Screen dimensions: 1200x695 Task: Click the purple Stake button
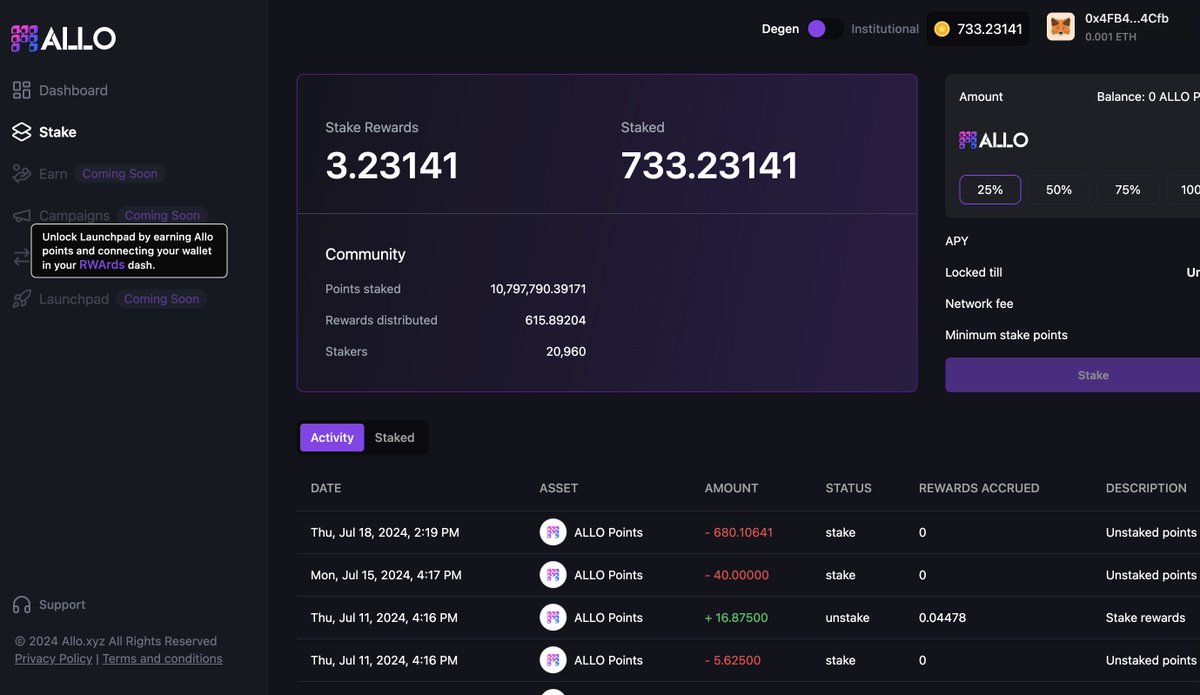coord(1072,375)
